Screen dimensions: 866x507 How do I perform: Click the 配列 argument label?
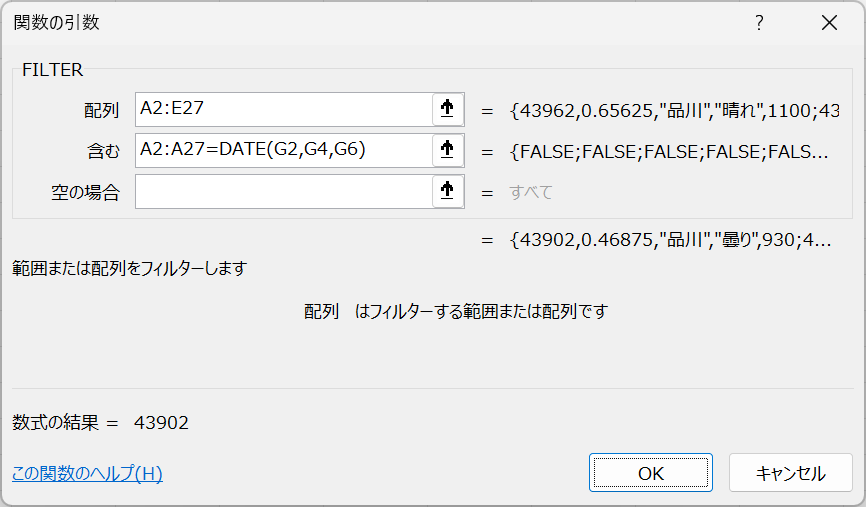coord(102,110)
